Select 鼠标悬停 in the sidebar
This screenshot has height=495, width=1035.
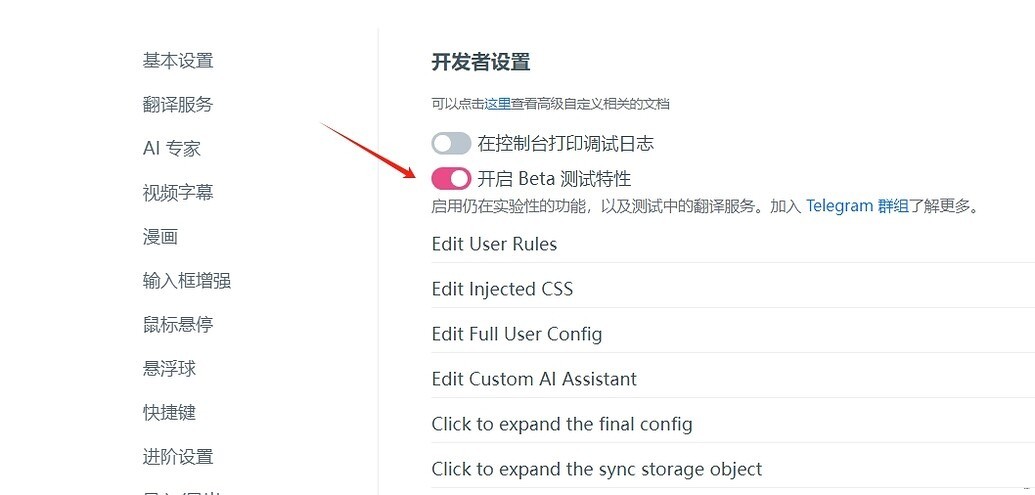click(178, 325)
